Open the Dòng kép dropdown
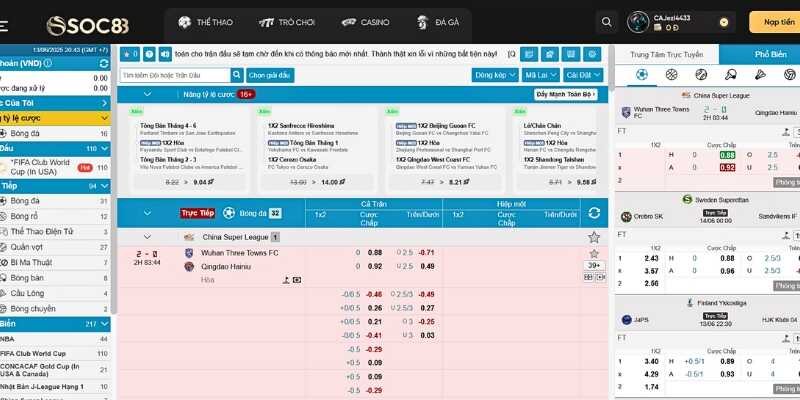The width and height of the screenshot is (800, 400). point(494,74)
